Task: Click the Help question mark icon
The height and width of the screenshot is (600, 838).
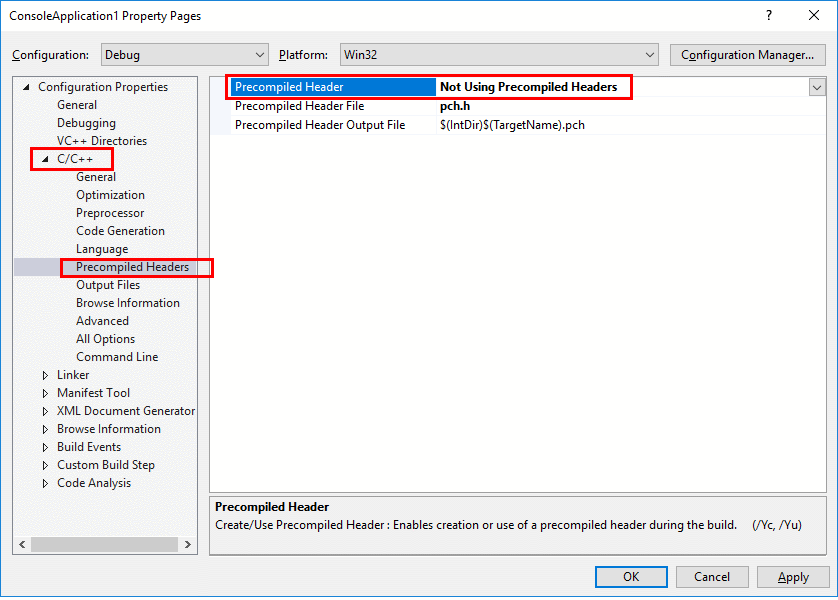Action: (770, 15)
